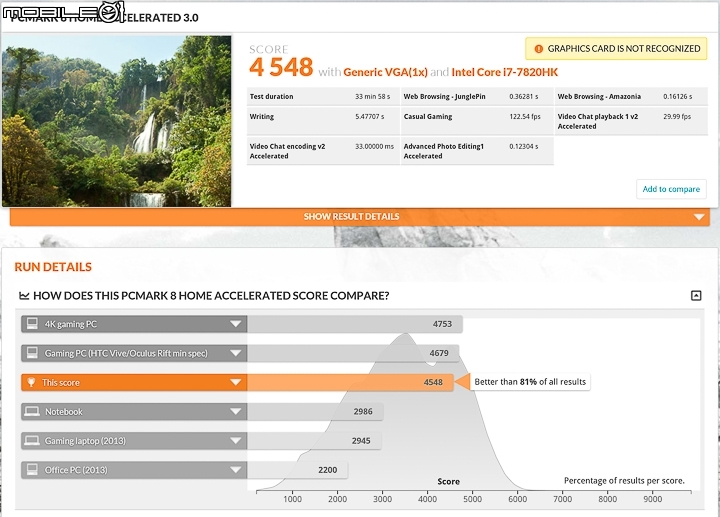The width and height of the screenshot is (720, 517).
Task: Click the arrow on the Show Result Details bar
Action: [x=699, y=217]
